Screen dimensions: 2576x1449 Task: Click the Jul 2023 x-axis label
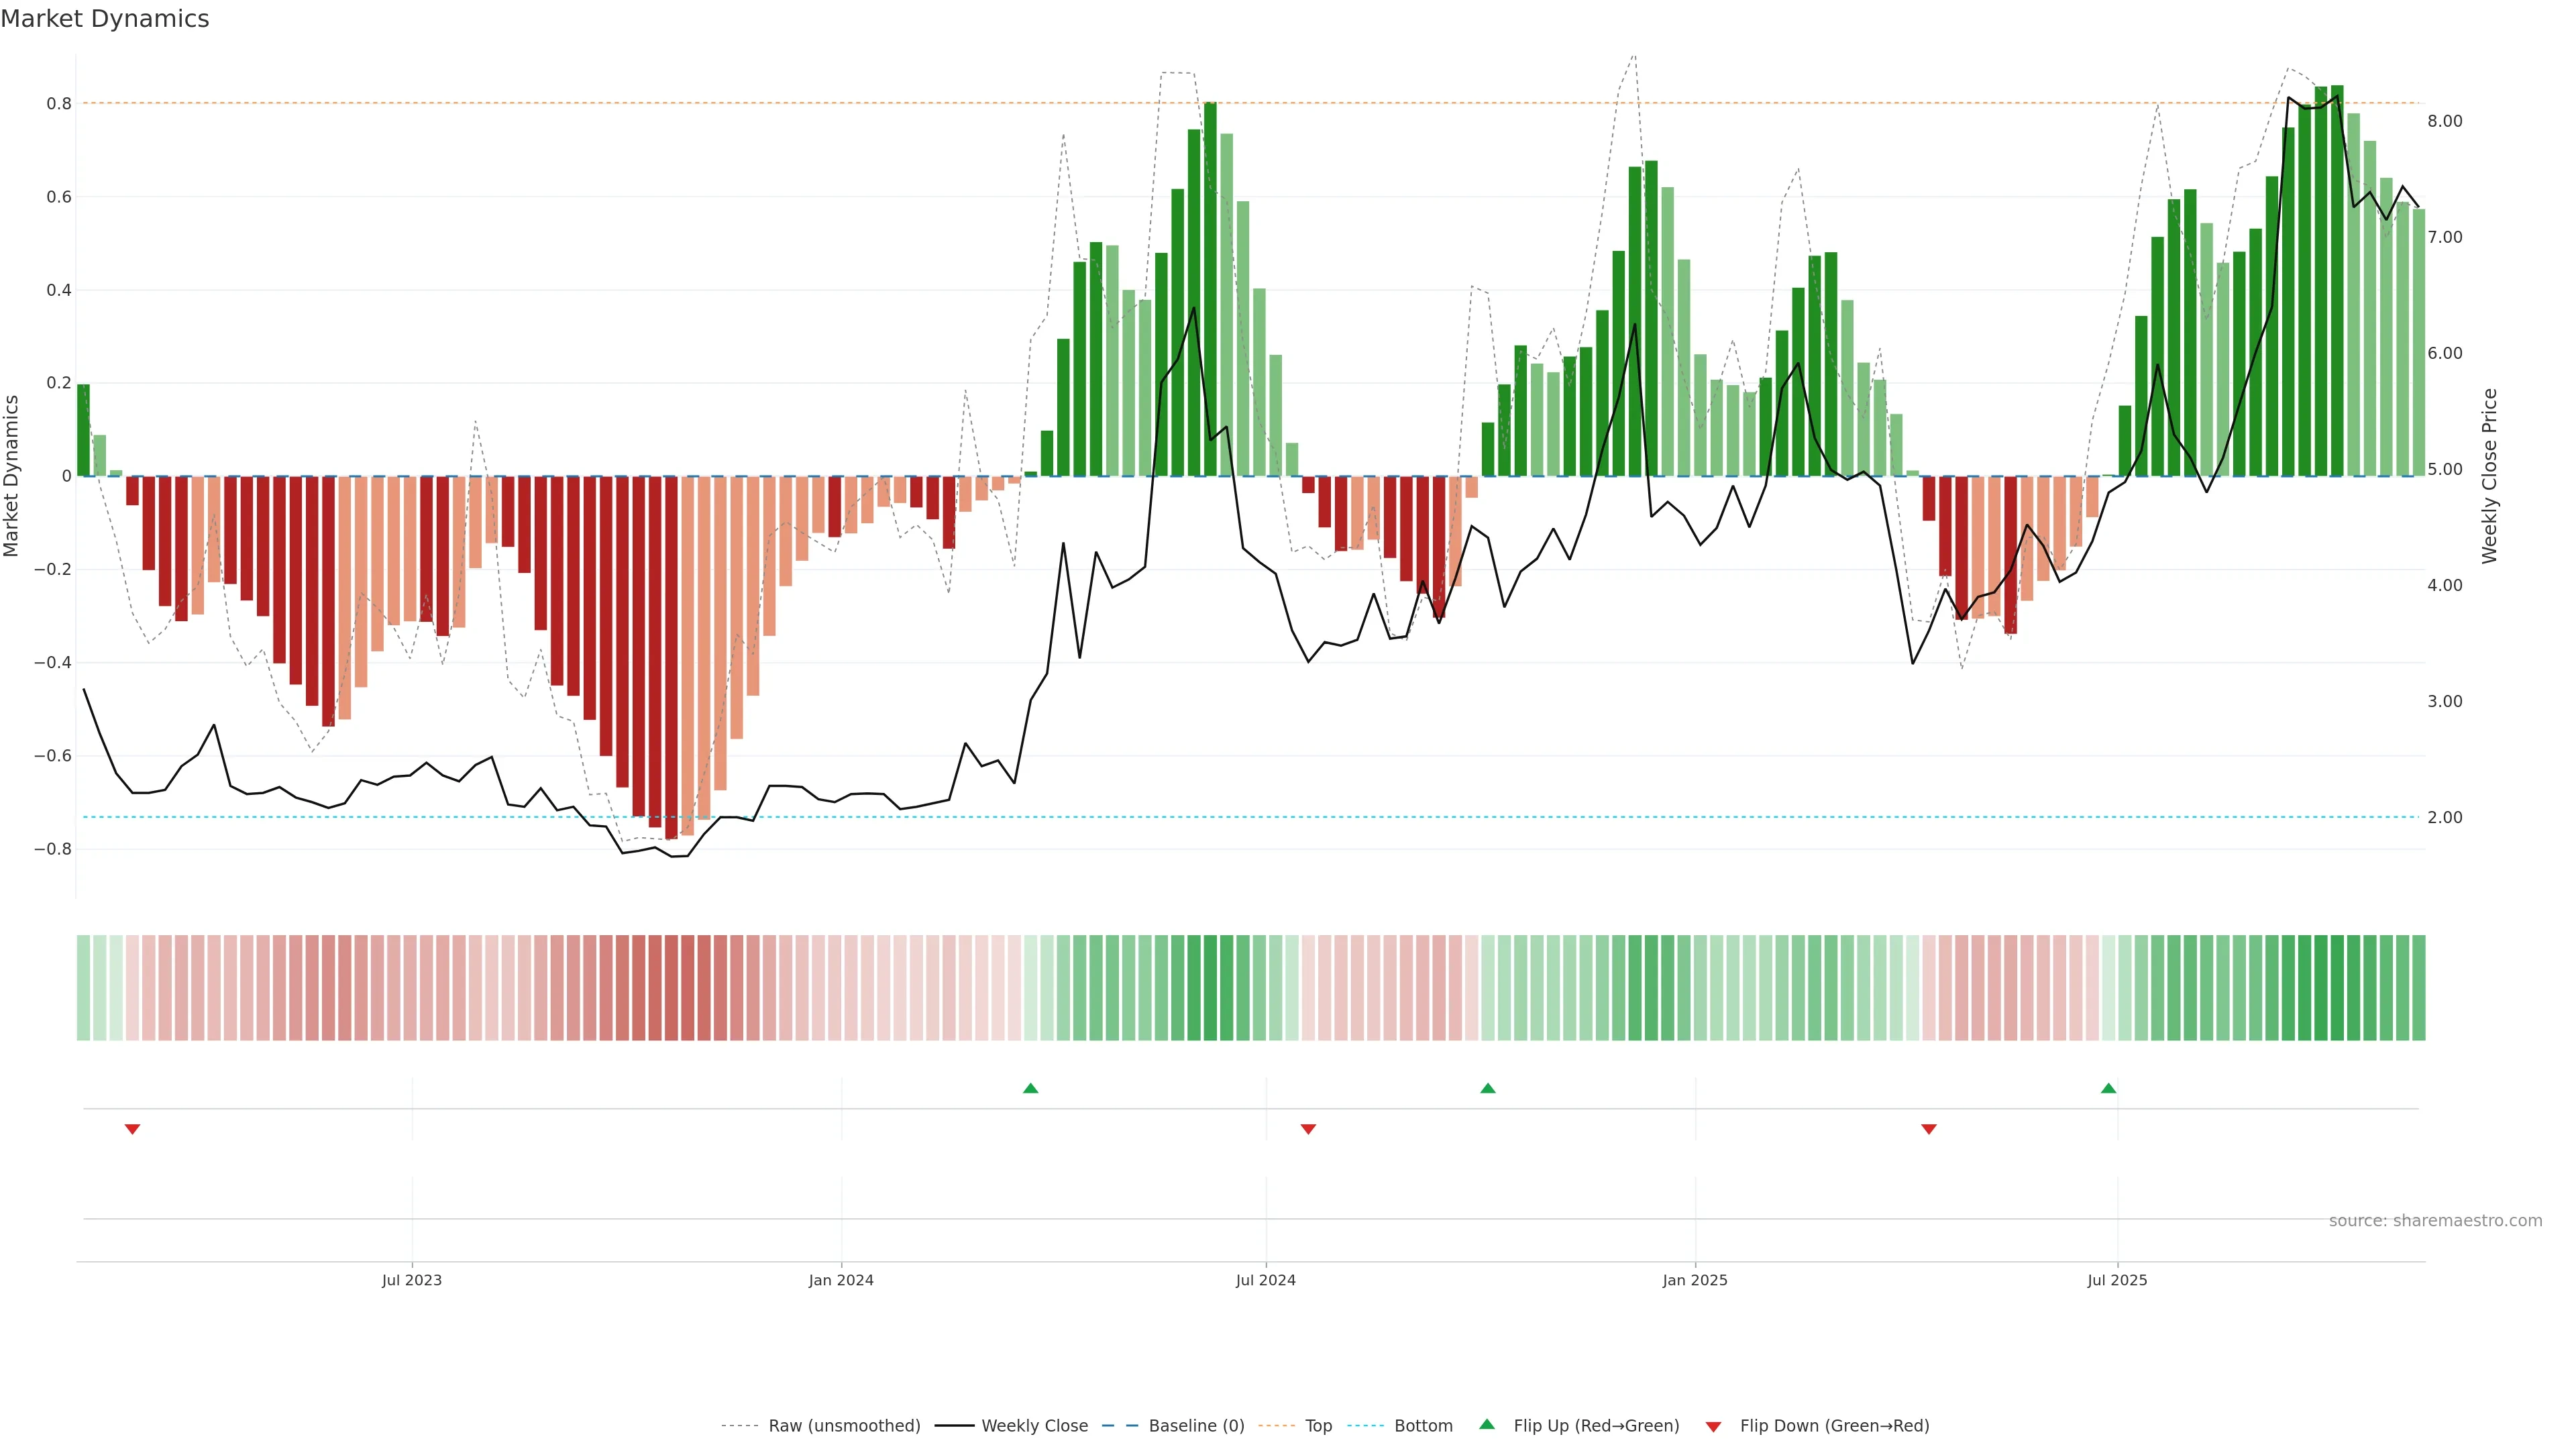[x=411, y=1280]
